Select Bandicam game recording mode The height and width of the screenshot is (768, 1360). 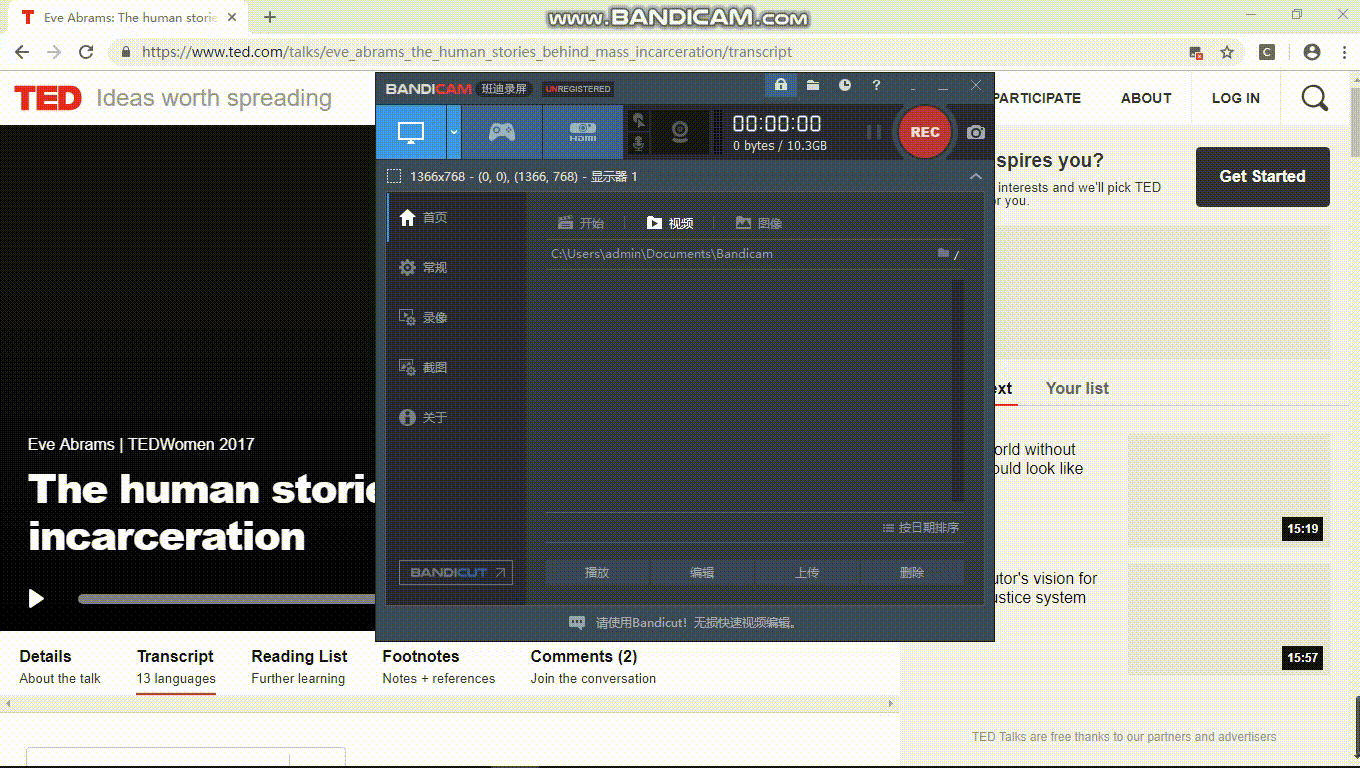(502, 132)
